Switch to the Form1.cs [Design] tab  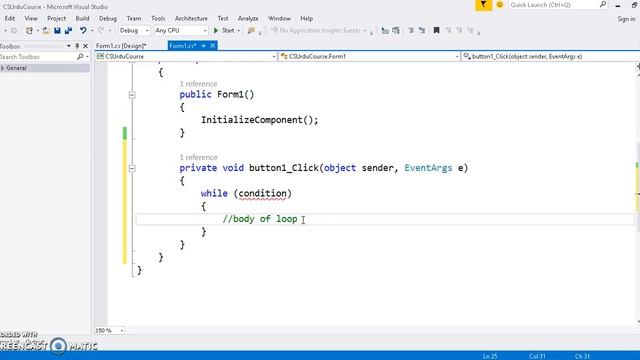(x=122, y=46)
